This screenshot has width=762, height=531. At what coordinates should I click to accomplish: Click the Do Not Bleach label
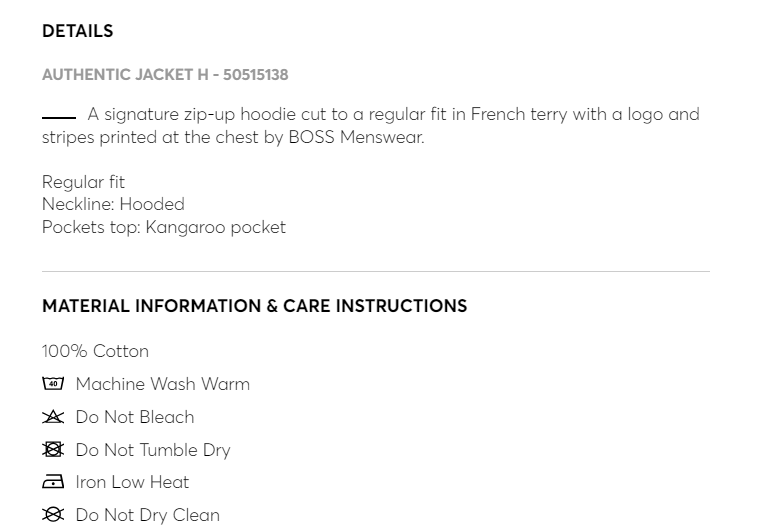(x=135, y=417)
